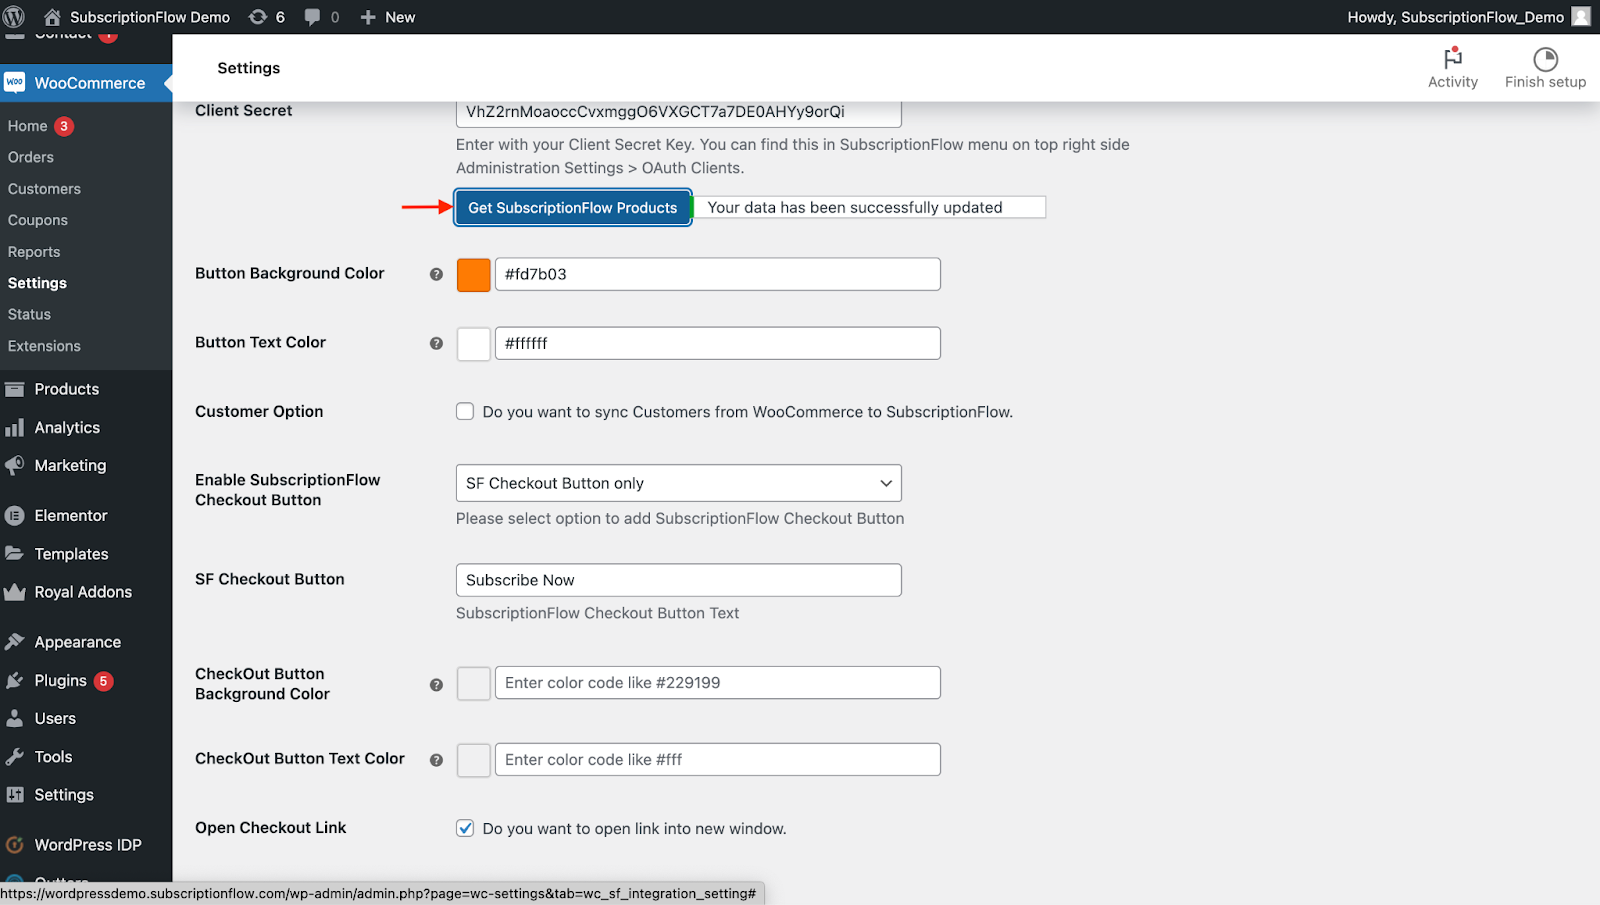
Task: Click the WordPress logo icon
Action: click(14, 16)
